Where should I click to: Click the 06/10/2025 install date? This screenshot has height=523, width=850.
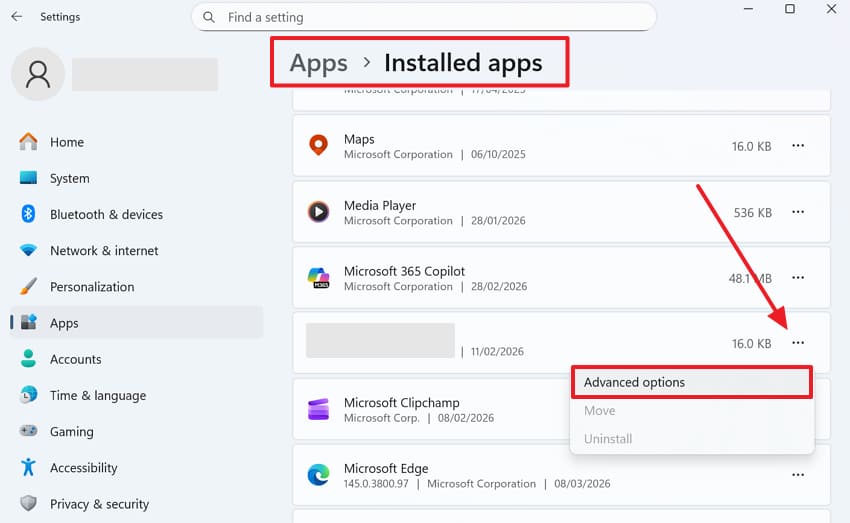[498, 154]
